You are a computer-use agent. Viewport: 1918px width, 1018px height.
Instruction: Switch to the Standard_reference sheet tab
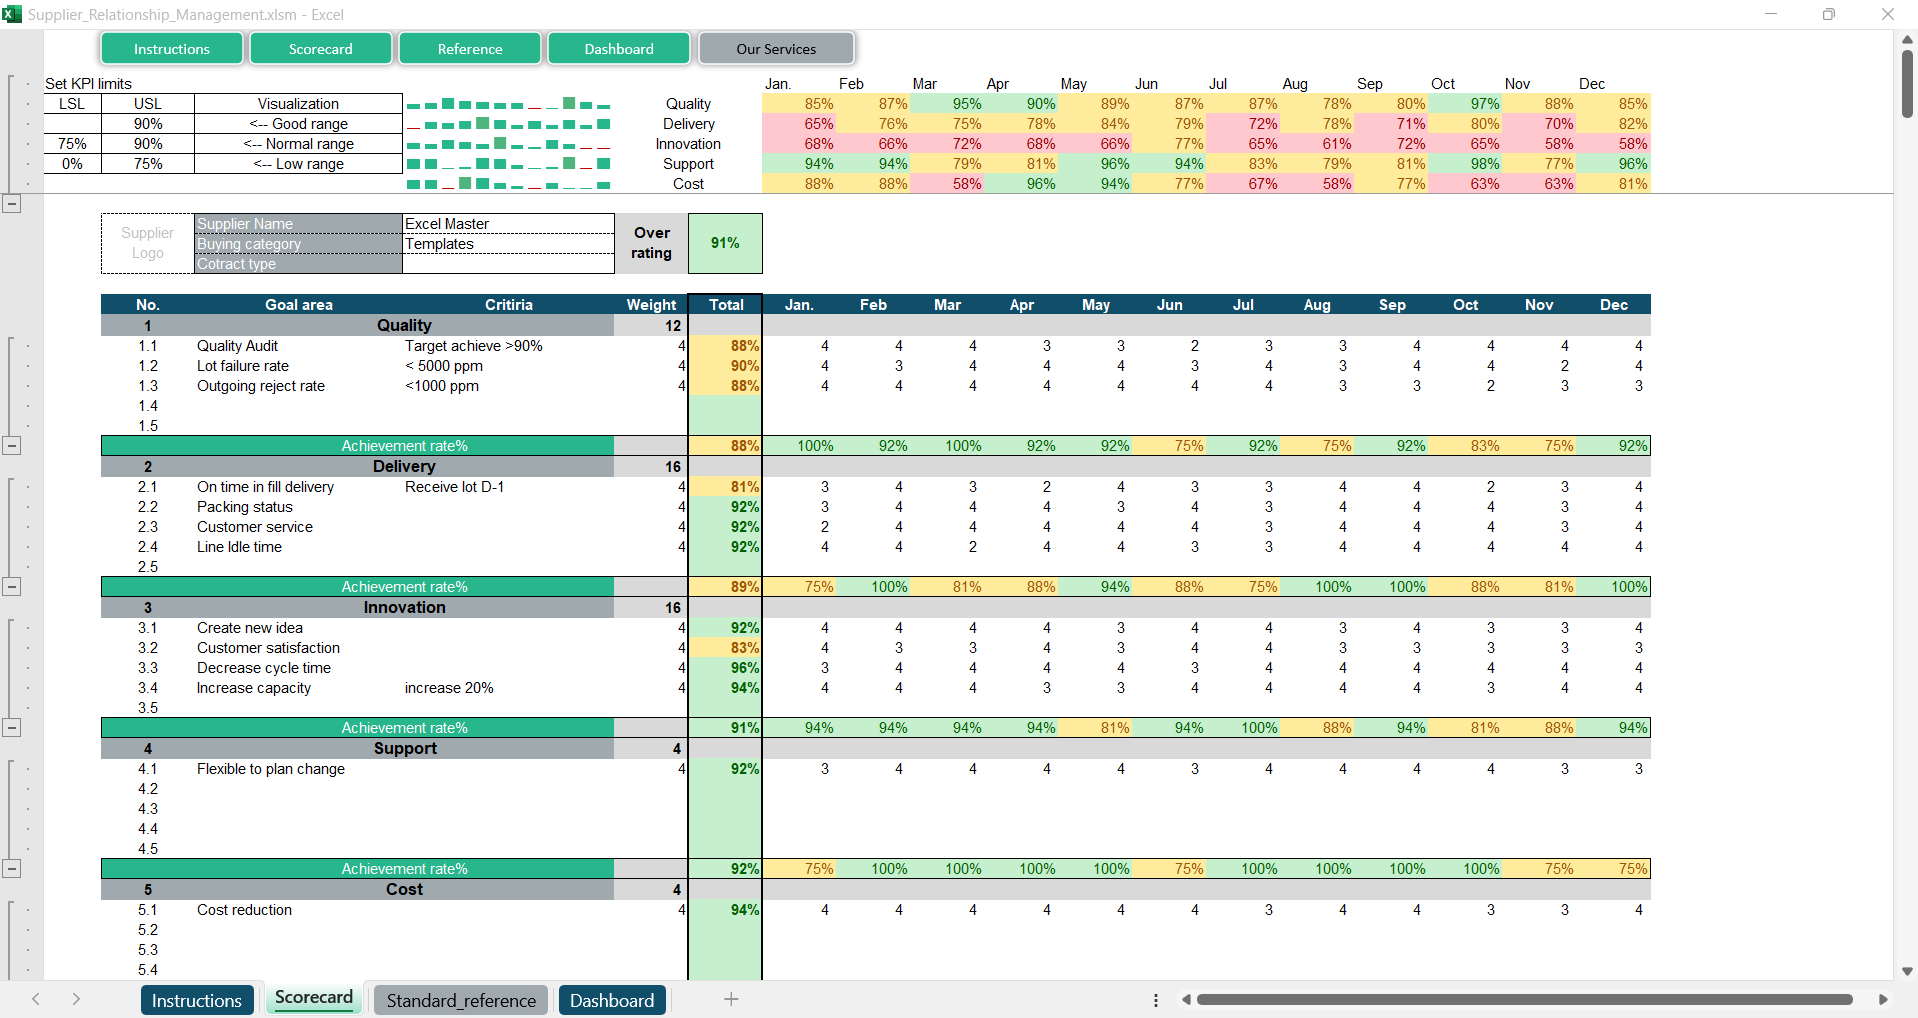(x=461, y=1000)
